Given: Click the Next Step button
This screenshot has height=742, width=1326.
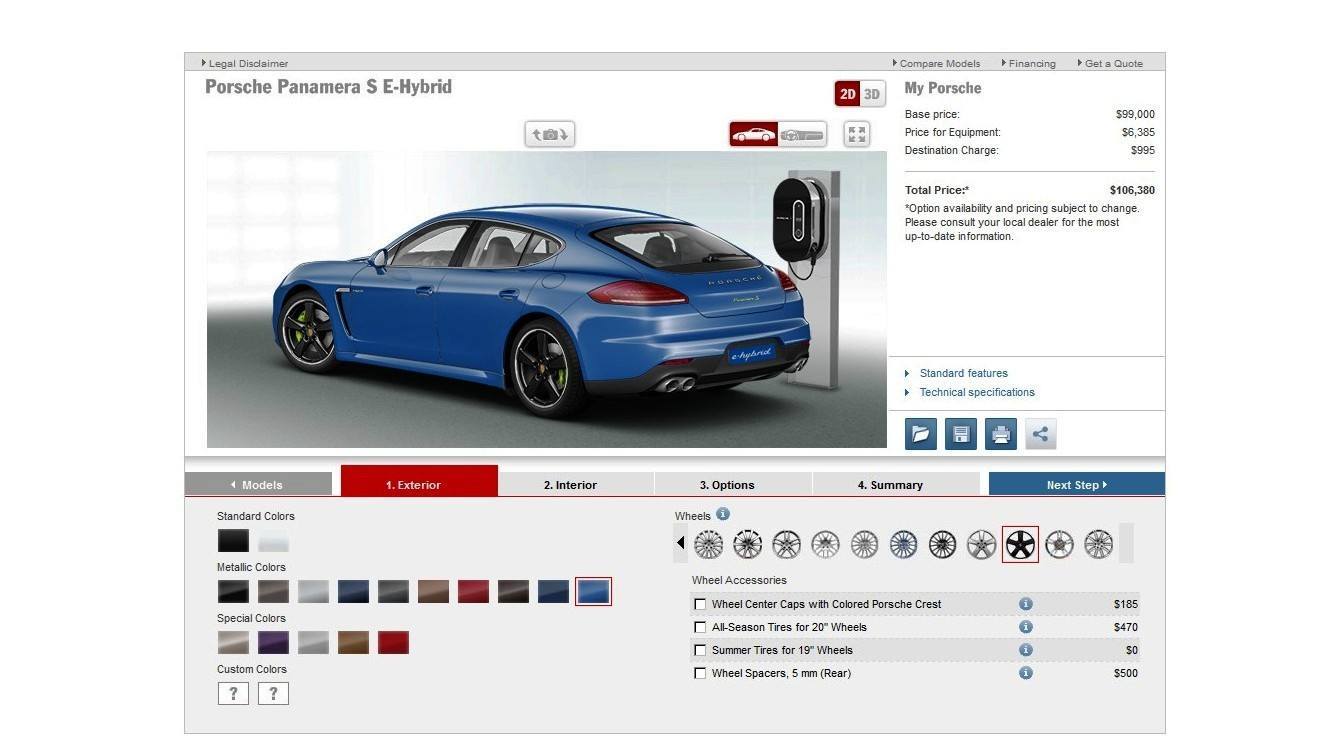Looking at the screenshot, I should click(1077, 484).
